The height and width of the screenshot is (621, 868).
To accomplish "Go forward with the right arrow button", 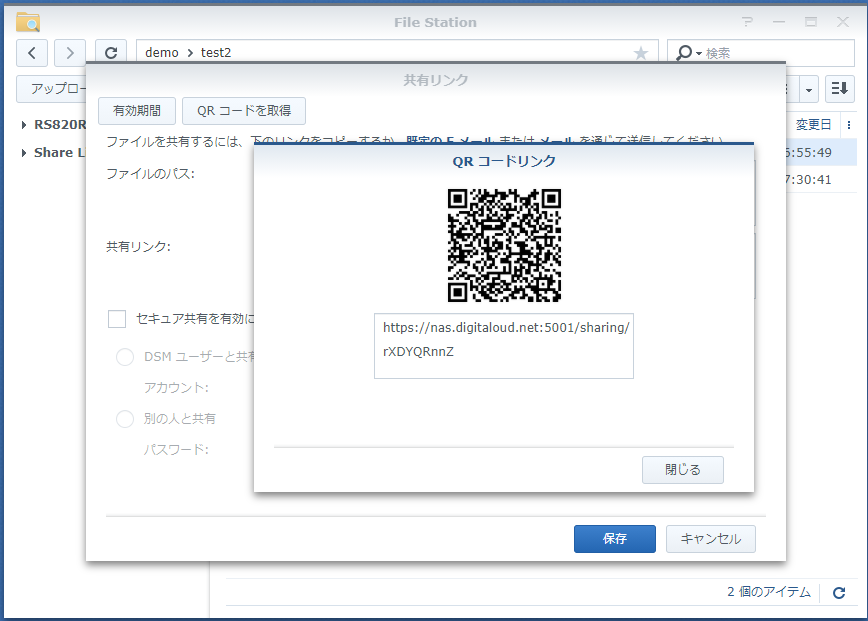I will 70,53.
